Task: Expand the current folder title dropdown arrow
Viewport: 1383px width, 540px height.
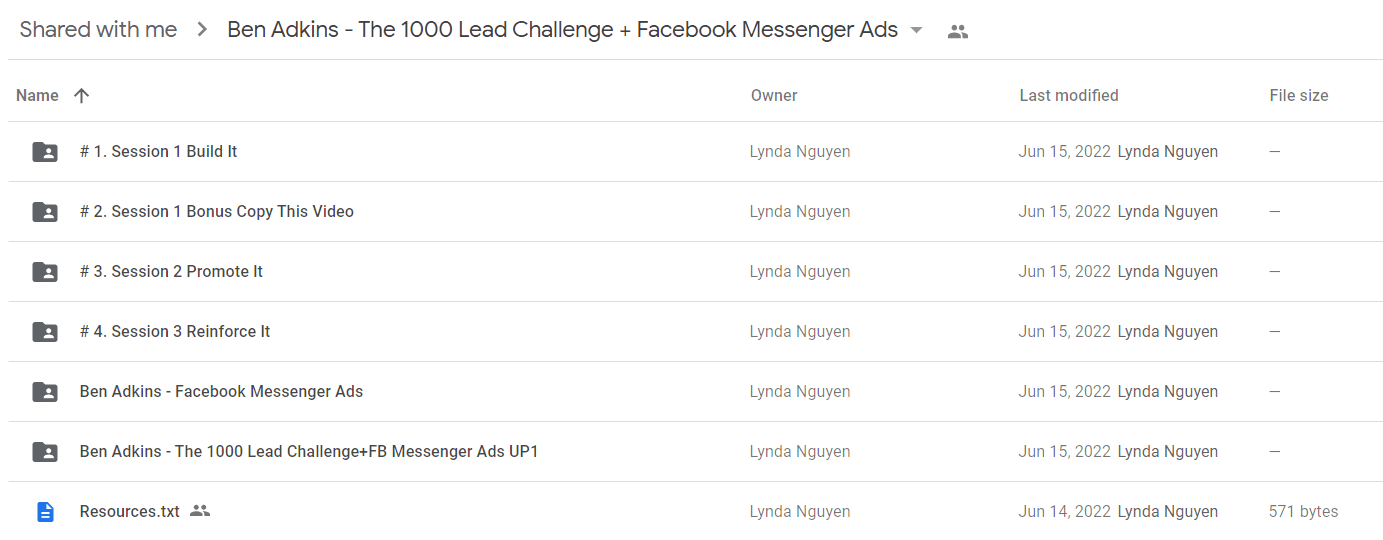Action: (x=917, y=30)
